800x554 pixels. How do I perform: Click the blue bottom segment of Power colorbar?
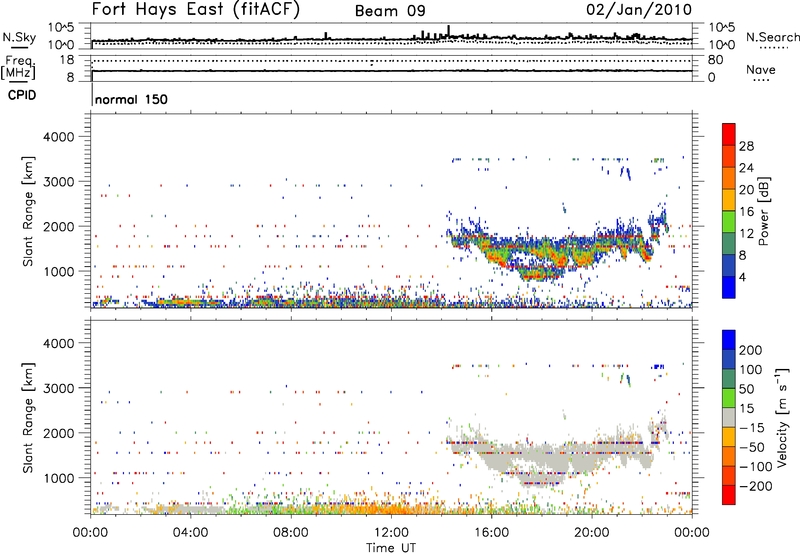tap(729, 288)
